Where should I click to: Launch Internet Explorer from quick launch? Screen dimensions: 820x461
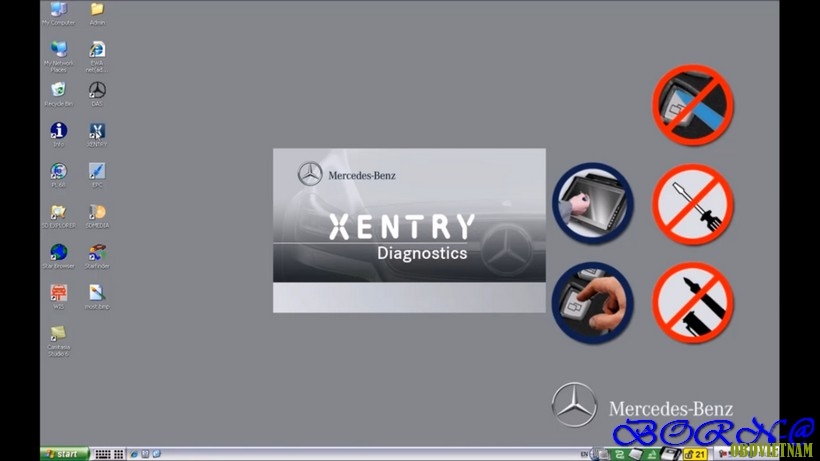[134, 454]
